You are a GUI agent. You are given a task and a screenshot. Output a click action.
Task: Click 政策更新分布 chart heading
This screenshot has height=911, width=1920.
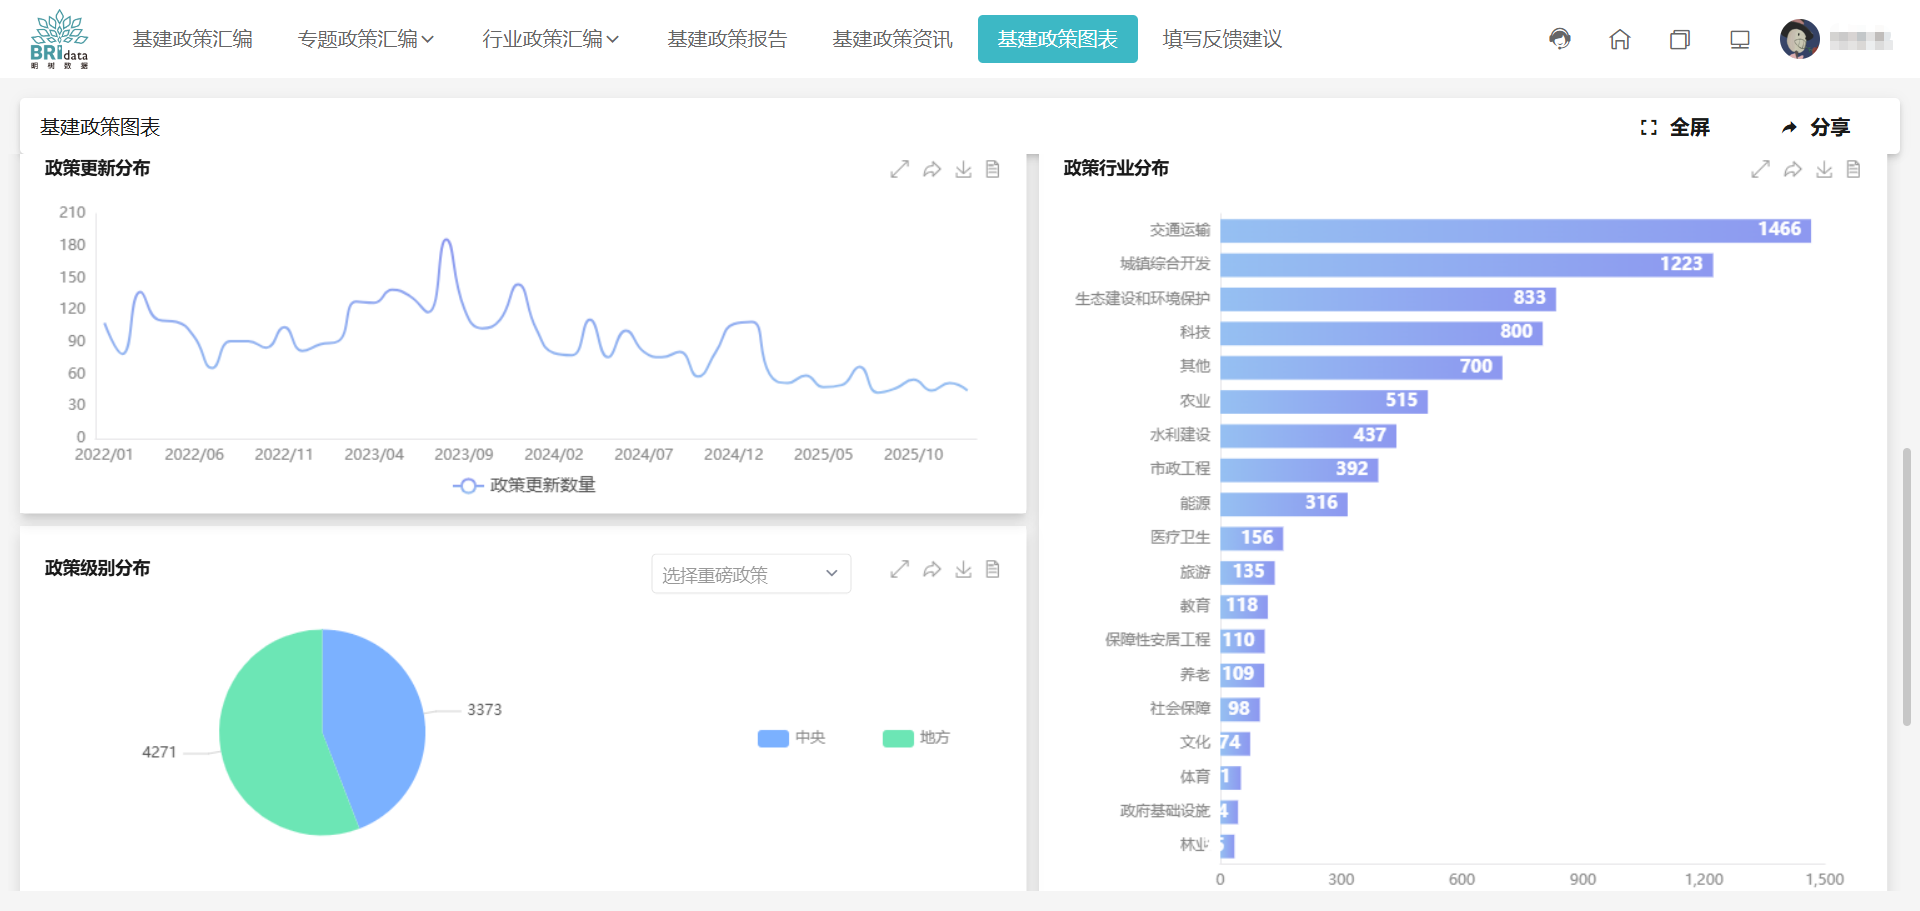coord(97,168)
